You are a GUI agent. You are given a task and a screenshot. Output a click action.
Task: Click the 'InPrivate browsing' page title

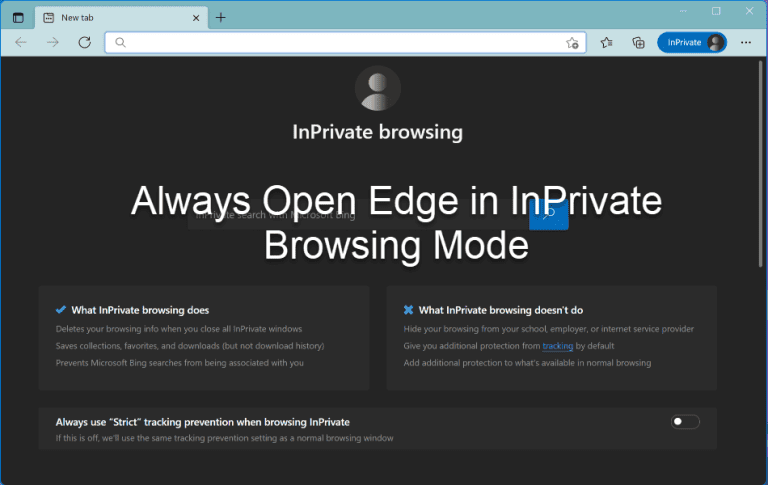(378, 132)
